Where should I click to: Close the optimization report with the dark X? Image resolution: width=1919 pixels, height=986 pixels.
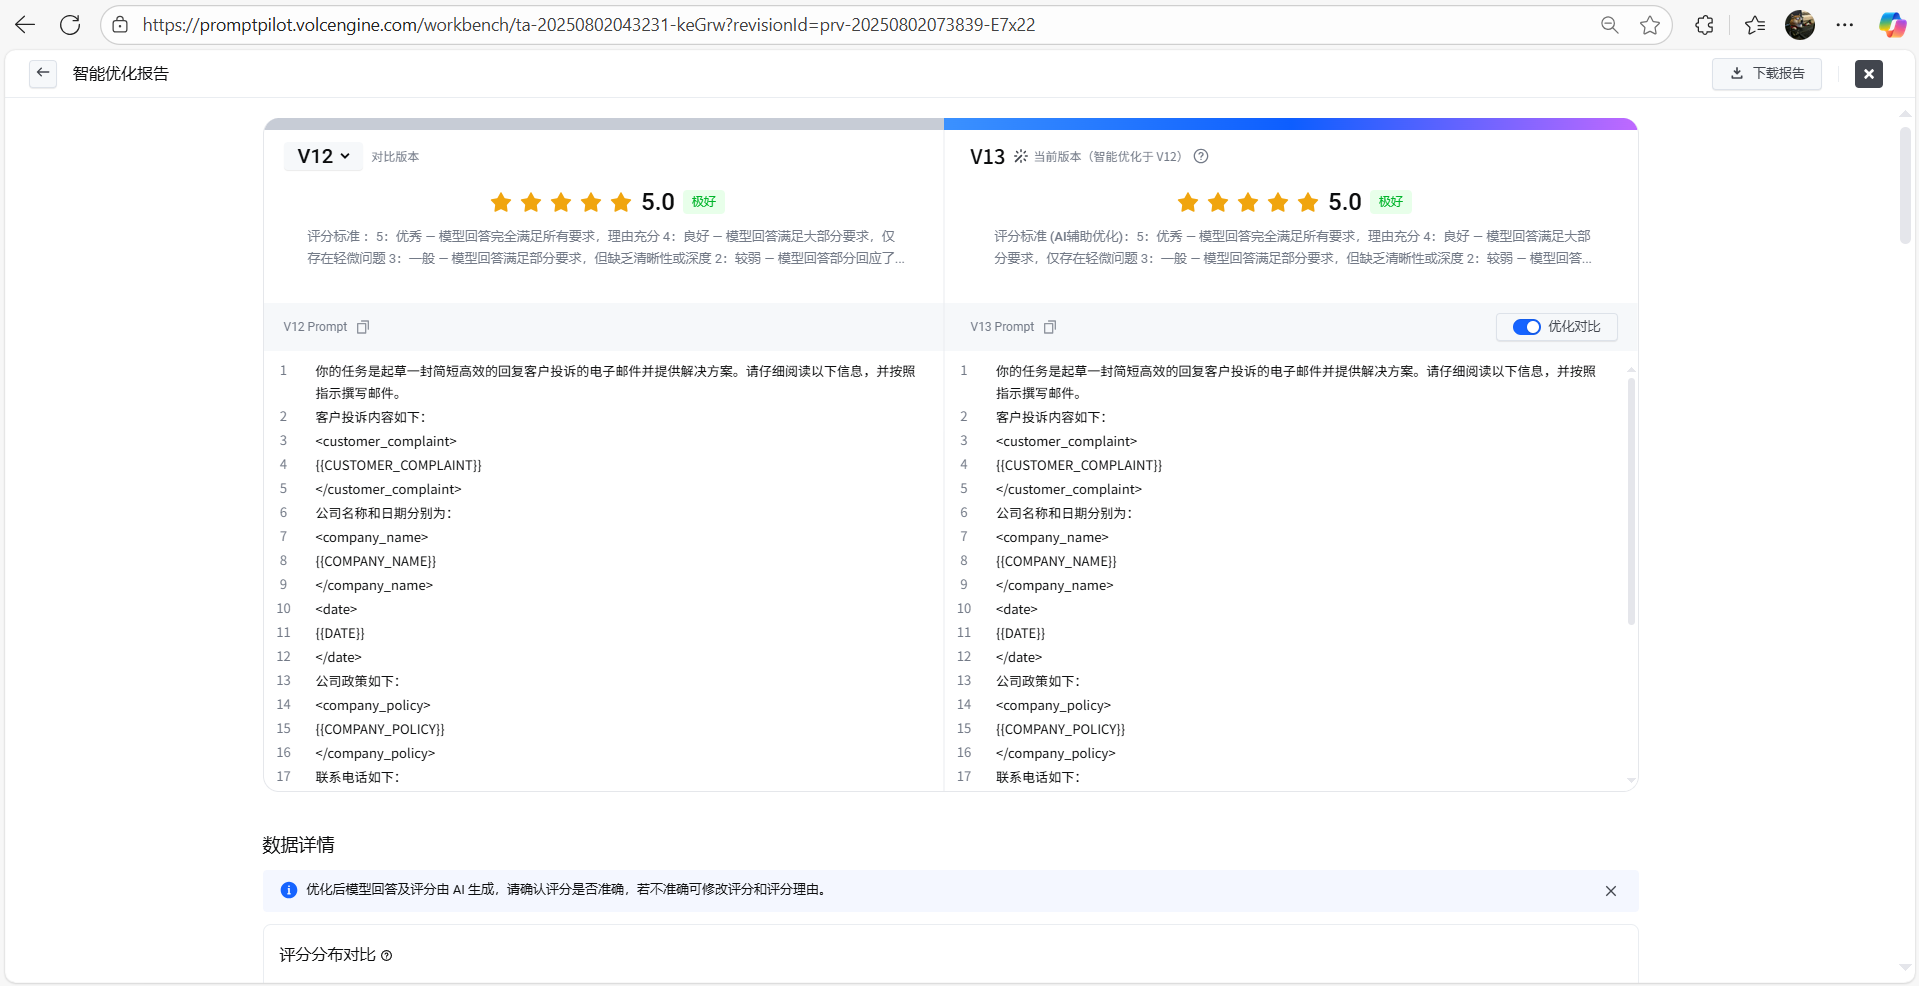(1869, 73)
